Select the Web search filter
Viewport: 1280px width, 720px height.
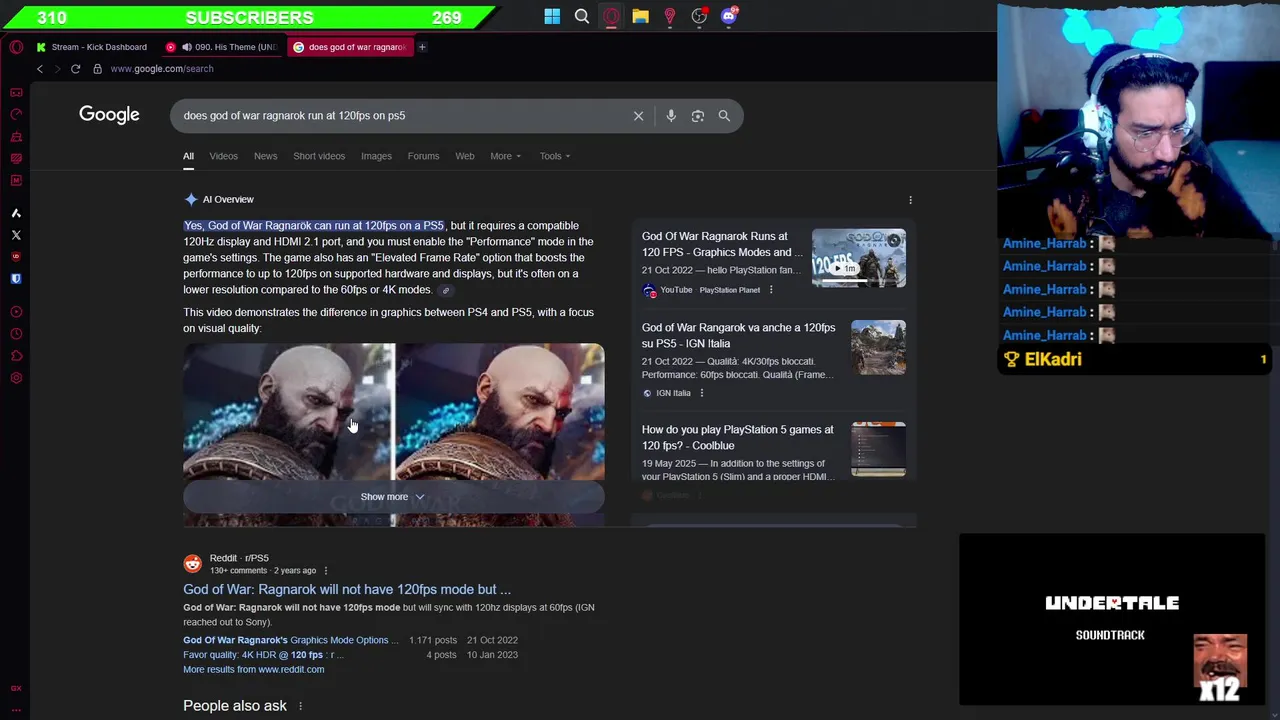[x=465, y=156]
